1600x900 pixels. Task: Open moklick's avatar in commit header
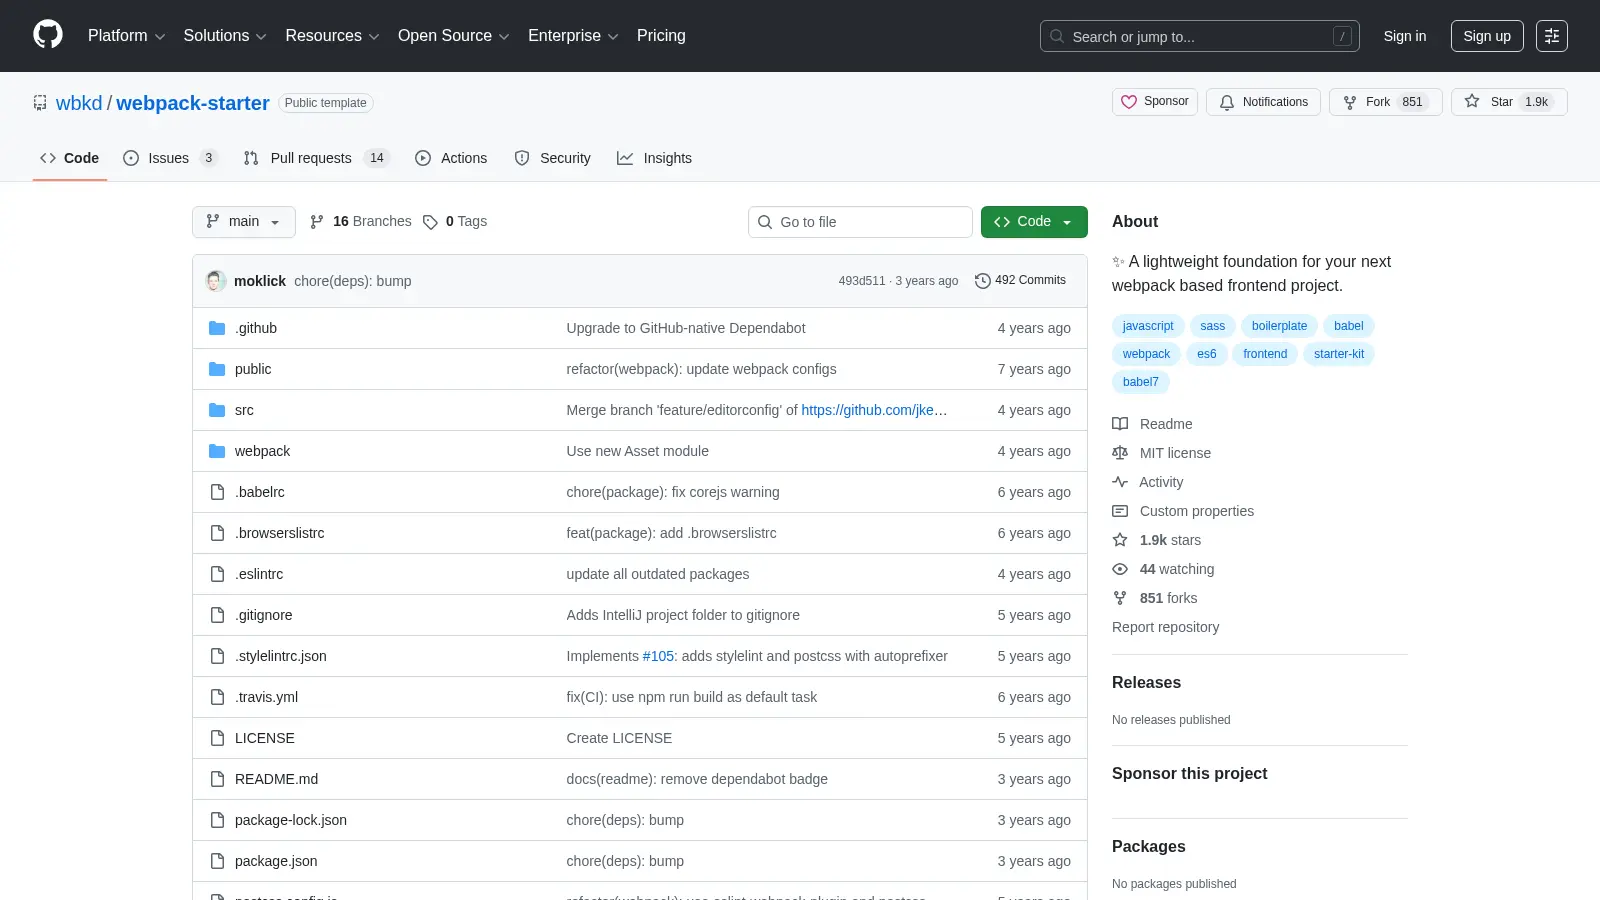pos(216,281)
